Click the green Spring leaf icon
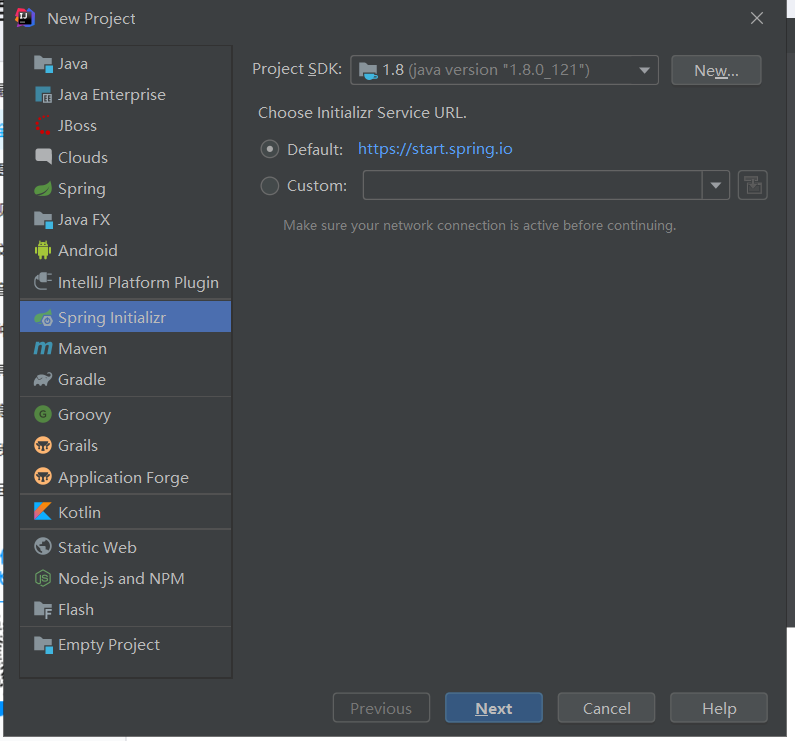This screenshot has width=795, height=741. [x=43, y=189]
